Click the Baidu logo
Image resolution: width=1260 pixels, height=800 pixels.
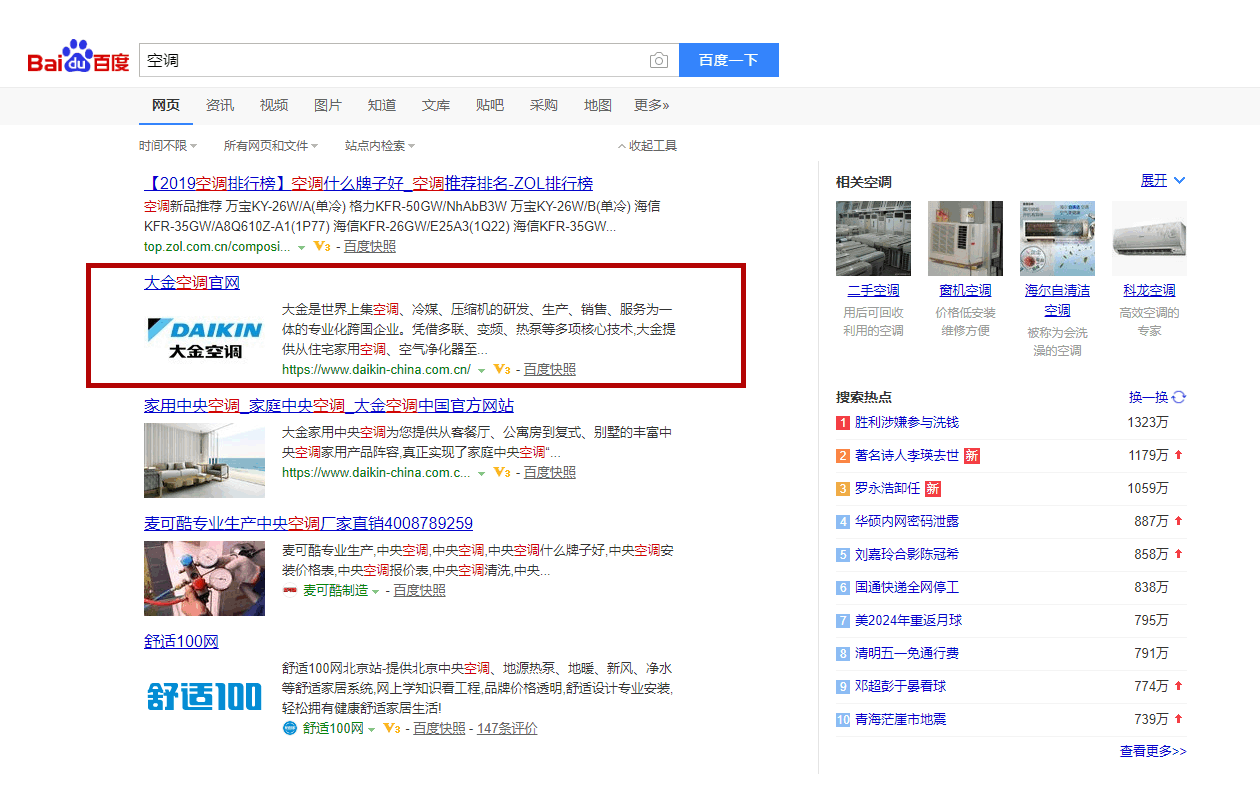[x=79, y=58]
